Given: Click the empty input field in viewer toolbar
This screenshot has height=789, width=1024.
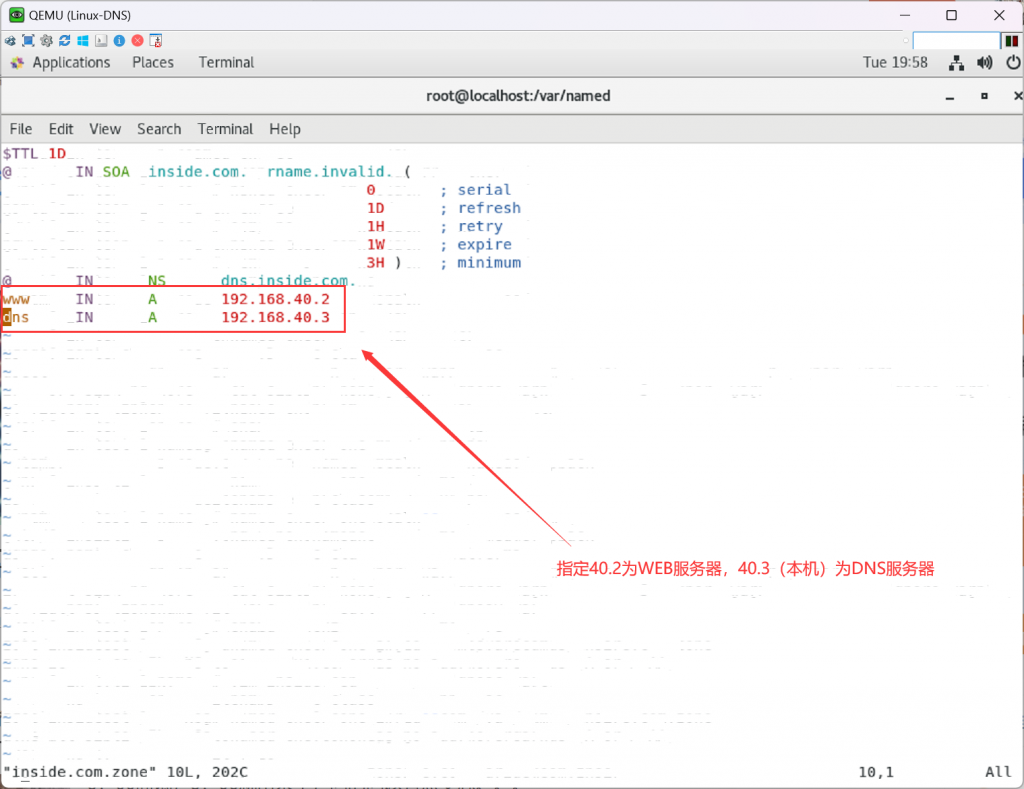Looking at the screenshot, I should point(955,41).
